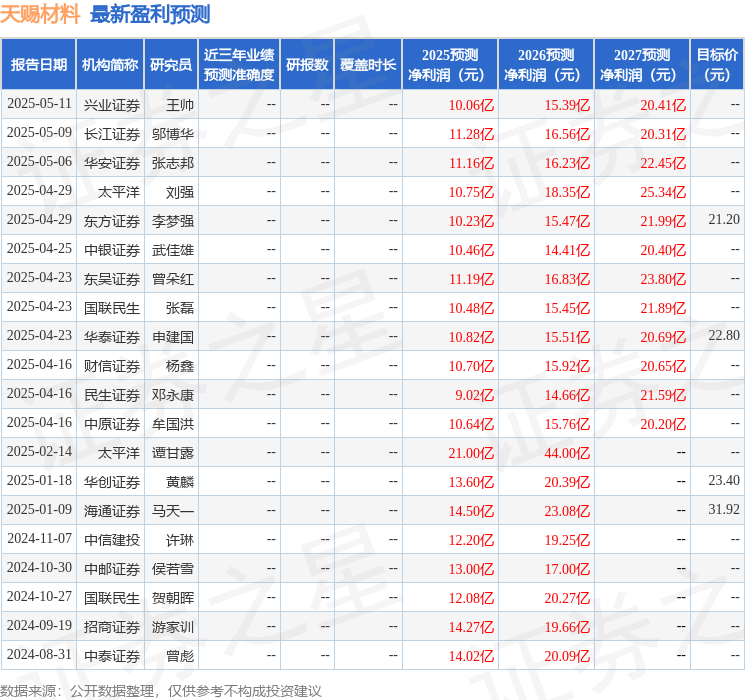Click the 2025预测净利润 column header
745x700 pixels.
pos(450,65)
